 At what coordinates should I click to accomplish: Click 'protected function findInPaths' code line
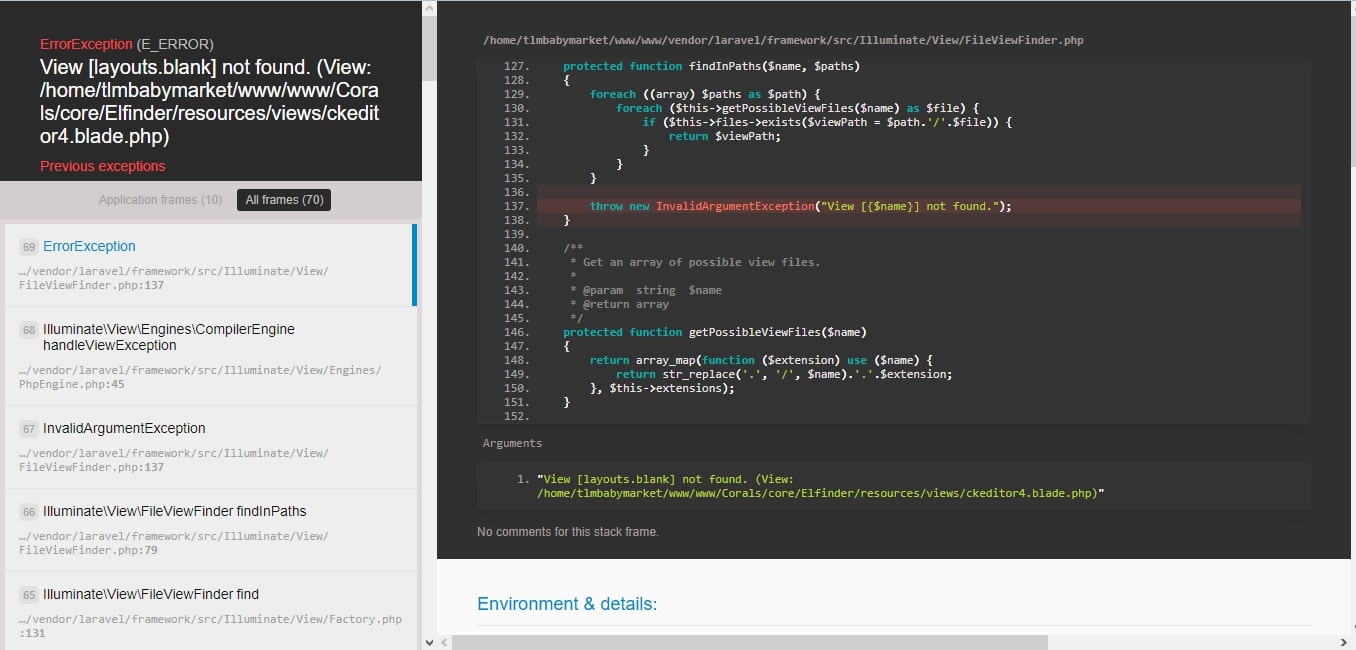[x=711, y=66]
